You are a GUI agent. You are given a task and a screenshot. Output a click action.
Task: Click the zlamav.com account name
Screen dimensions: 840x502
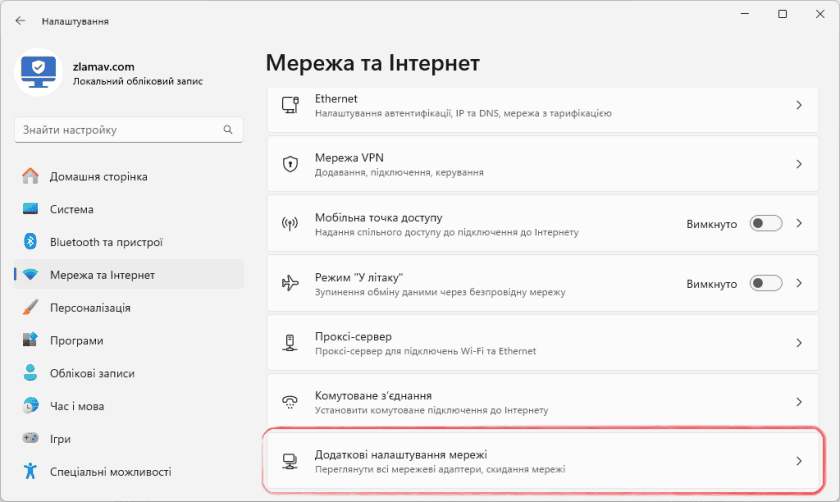point(103,66)
